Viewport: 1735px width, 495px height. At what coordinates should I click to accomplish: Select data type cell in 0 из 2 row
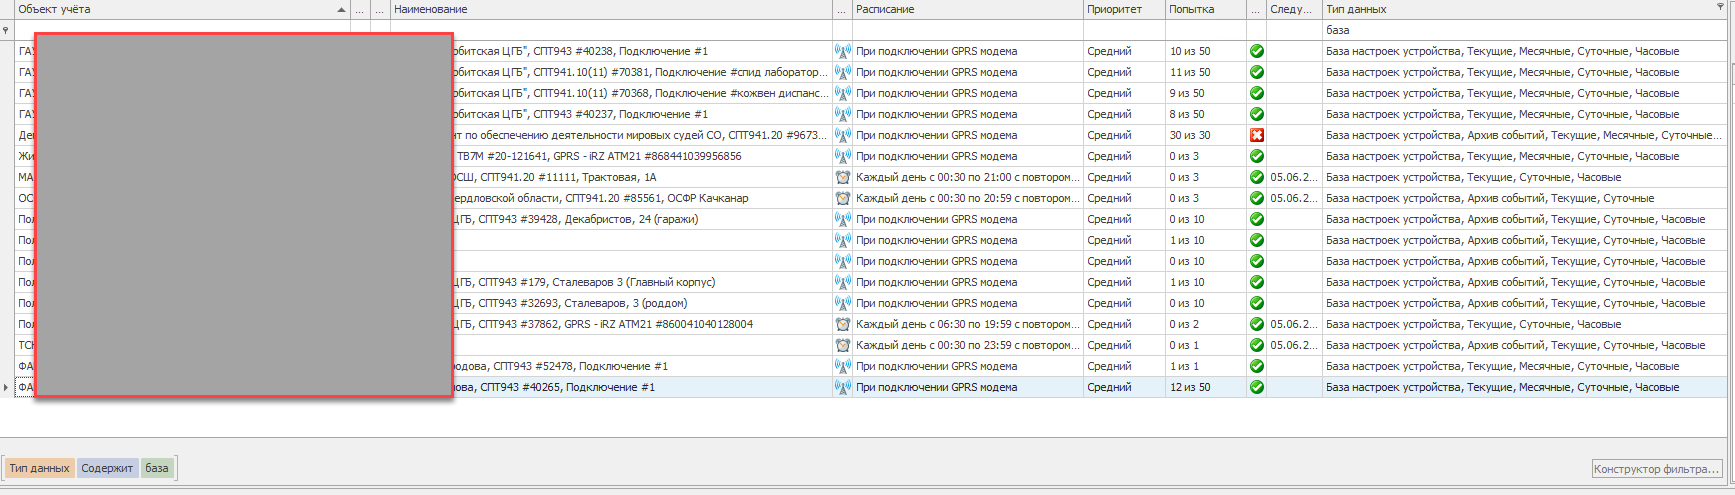coord(1525,324)
